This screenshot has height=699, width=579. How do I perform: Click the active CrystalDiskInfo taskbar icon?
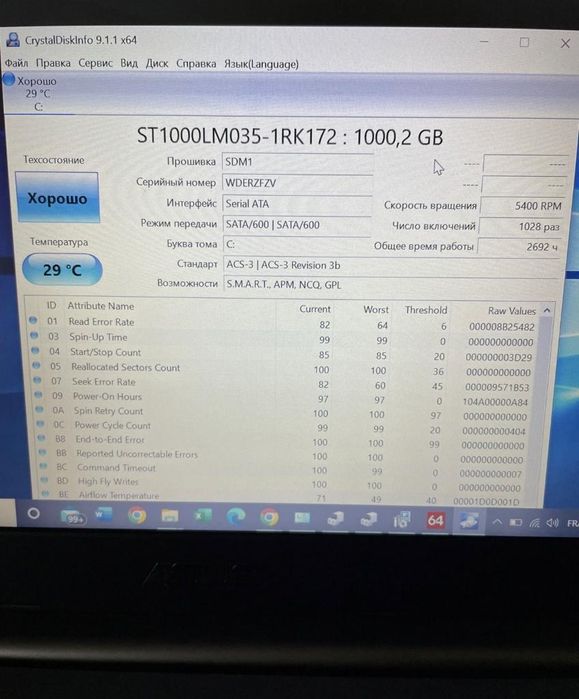468,521
